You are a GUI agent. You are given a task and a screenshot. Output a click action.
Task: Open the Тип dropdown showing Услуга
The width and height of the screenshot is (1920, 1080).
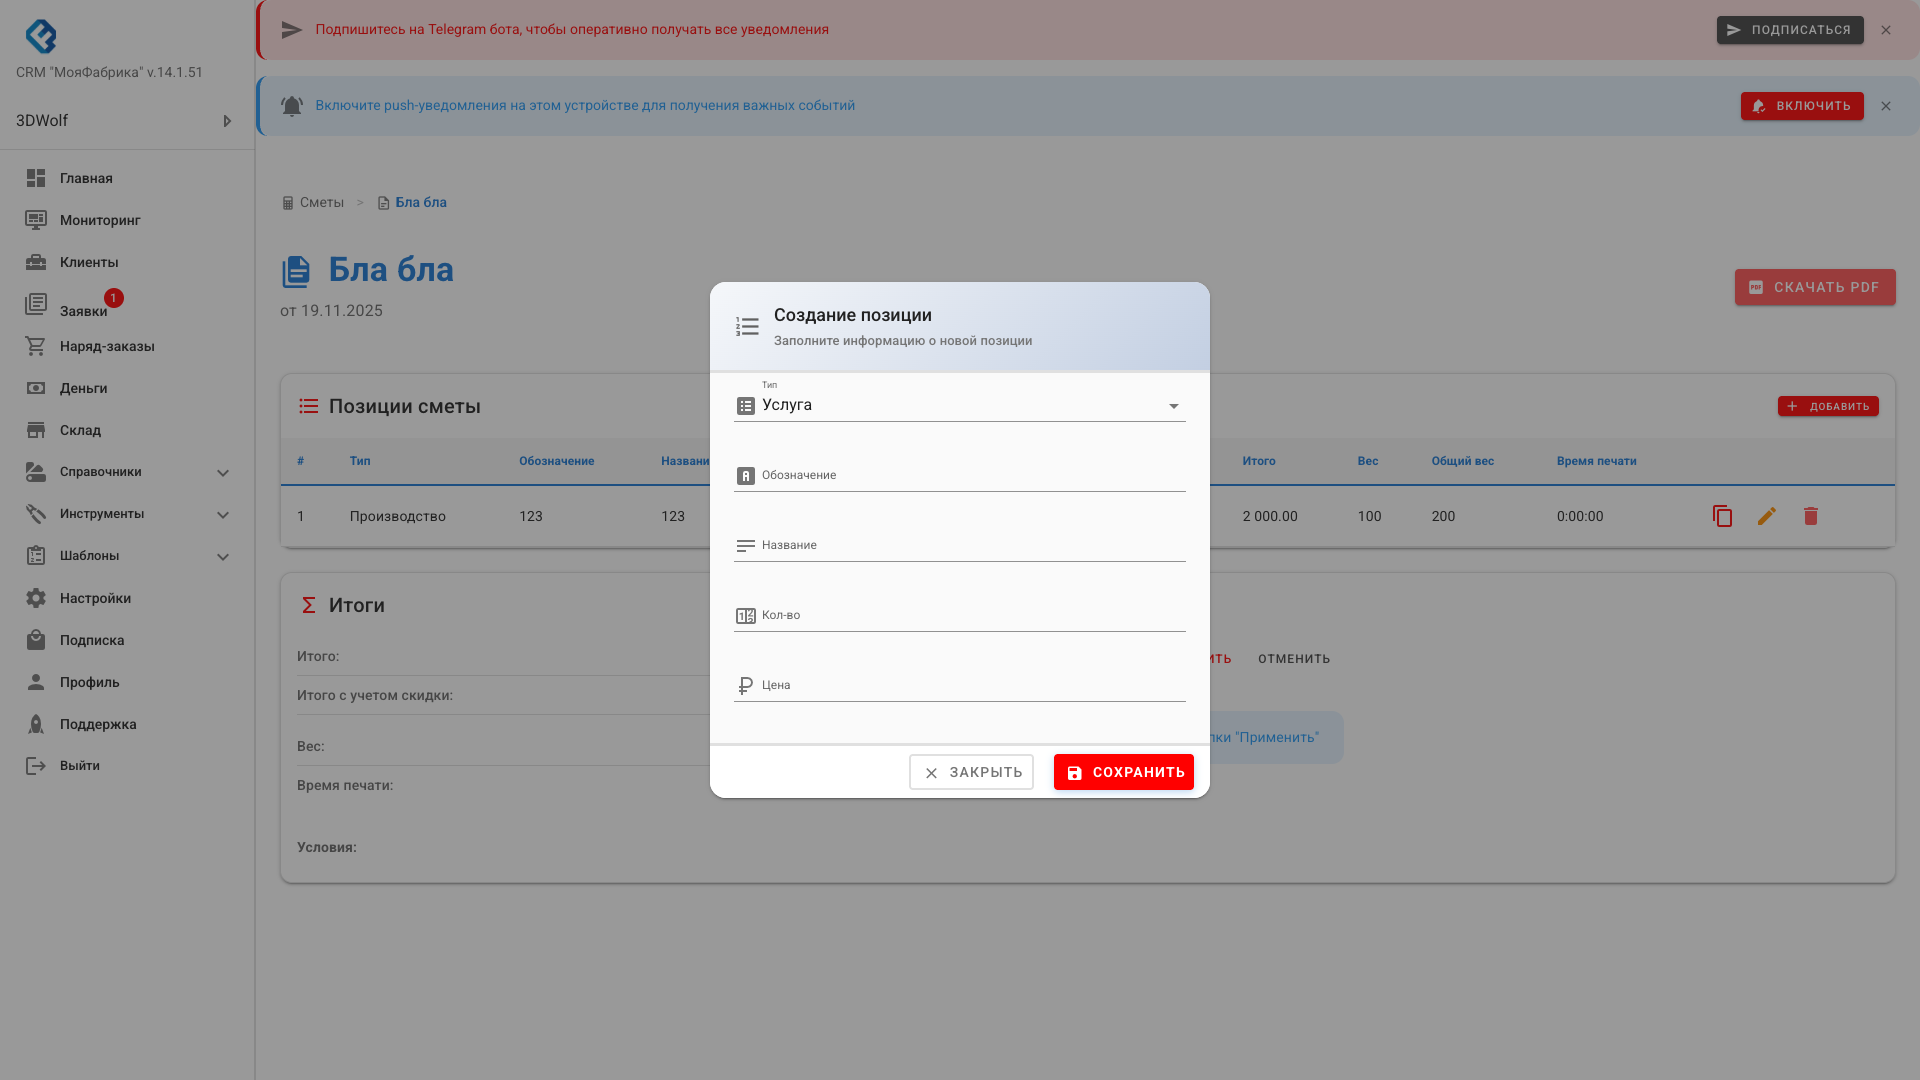point(959,405)
